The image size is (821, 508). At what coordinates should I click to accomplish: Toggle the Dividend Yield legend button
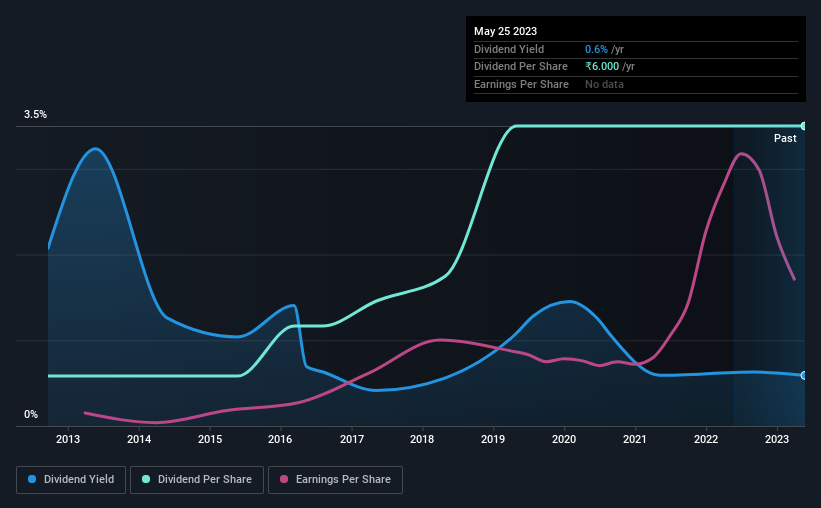click(71, 480)
